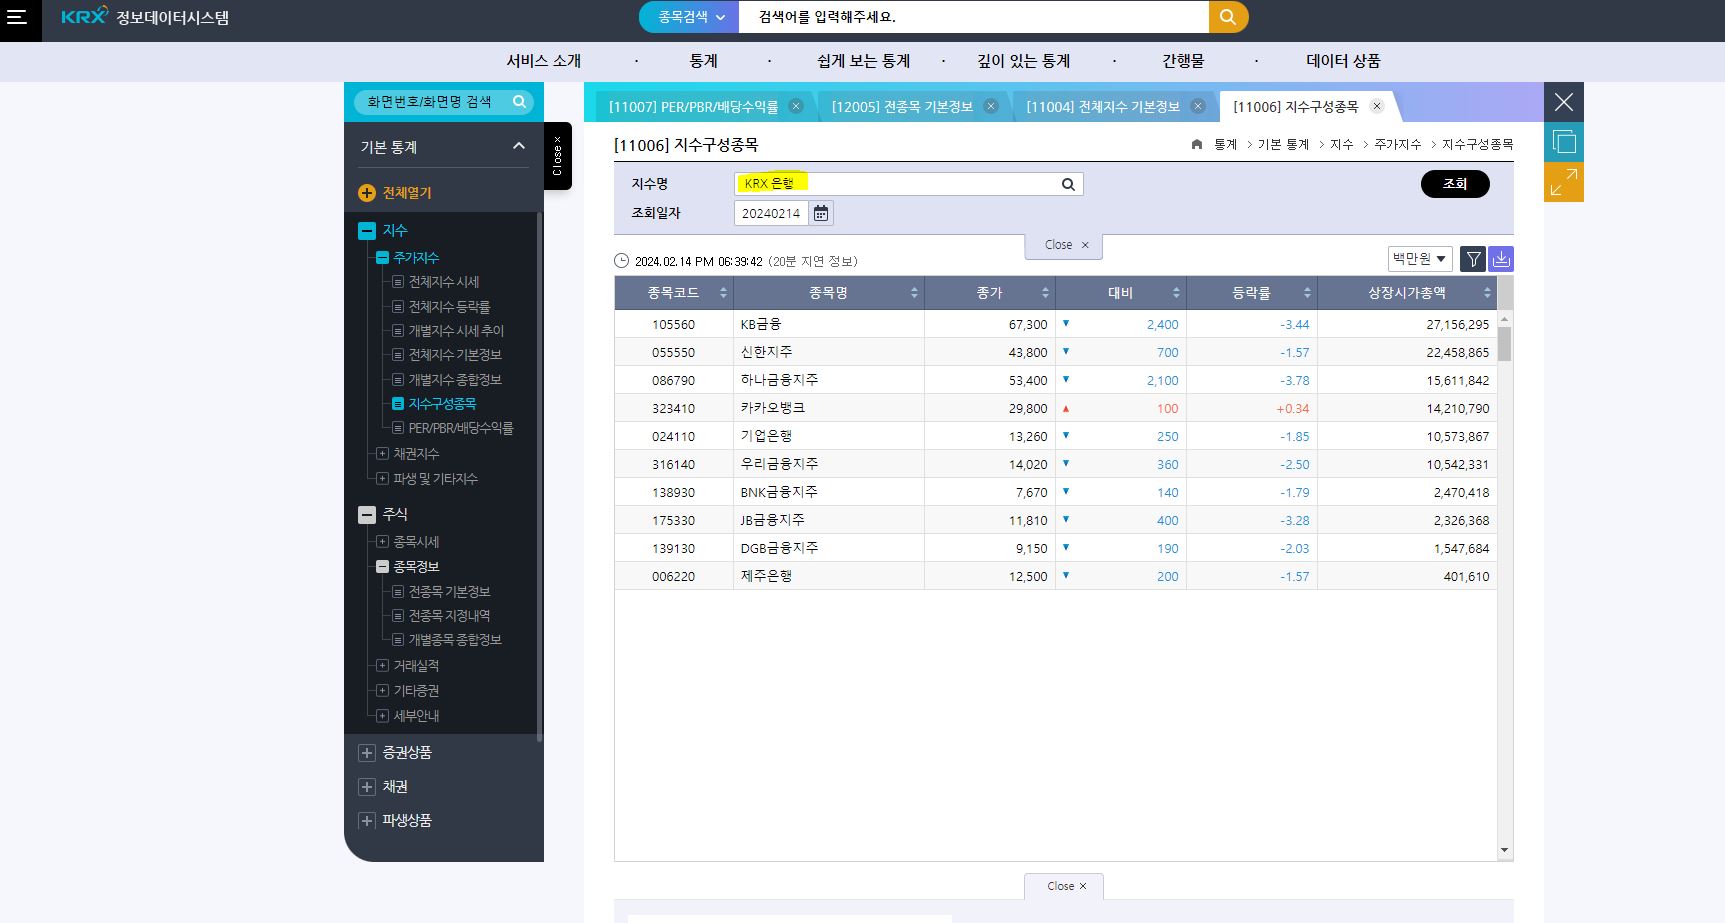This screenshot has height=923, width=1725.
Task: Sort by the 등락률 column
Action: [x=1252, y=293]
